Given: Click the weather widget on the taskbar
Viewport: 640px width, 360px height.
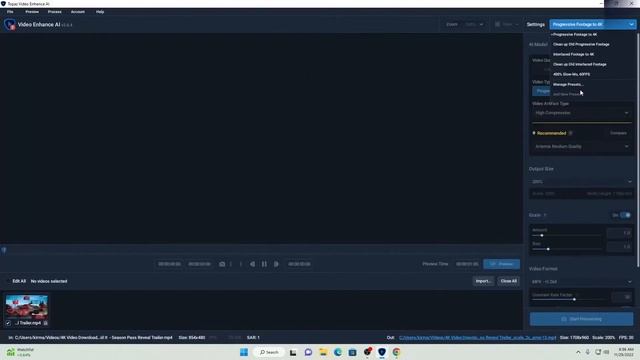Looking at the screenshot, I should click(20, 352).
